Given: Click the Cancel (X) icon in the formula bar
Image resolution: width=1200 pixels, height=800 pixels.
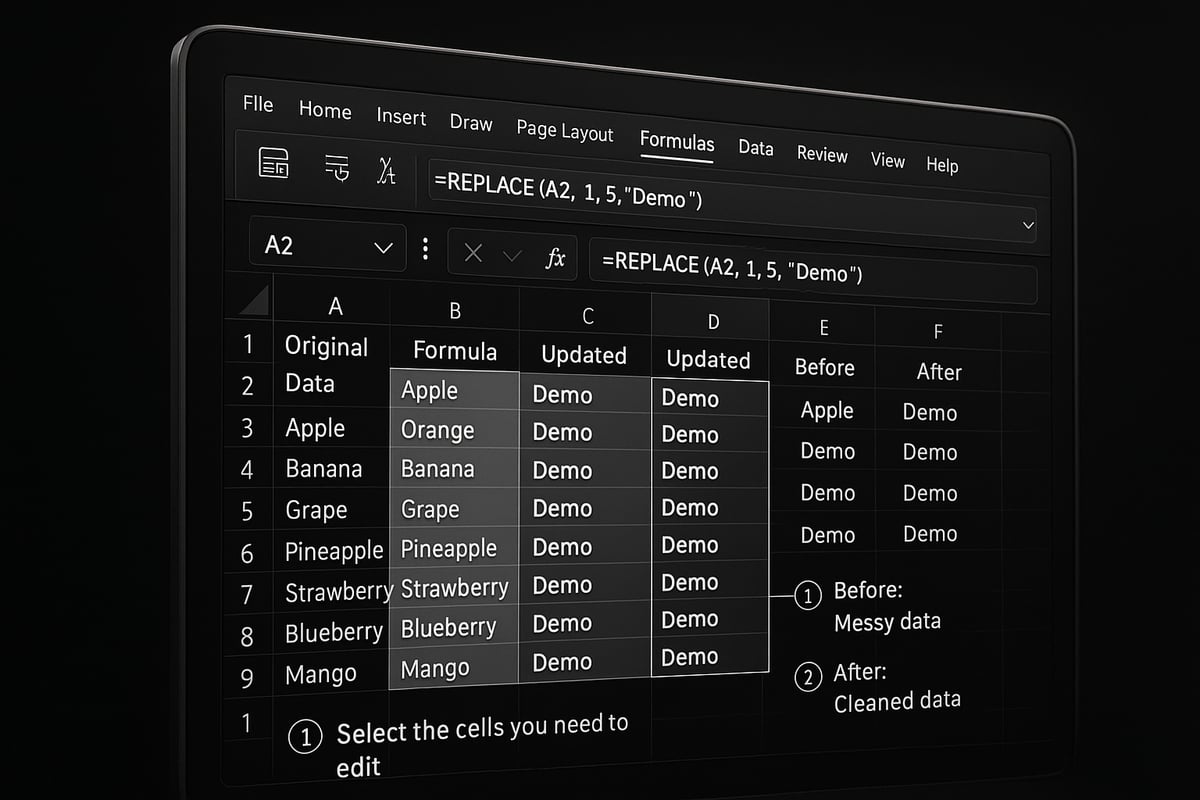Looking at the screenshot, I should (x=473, y=253).
